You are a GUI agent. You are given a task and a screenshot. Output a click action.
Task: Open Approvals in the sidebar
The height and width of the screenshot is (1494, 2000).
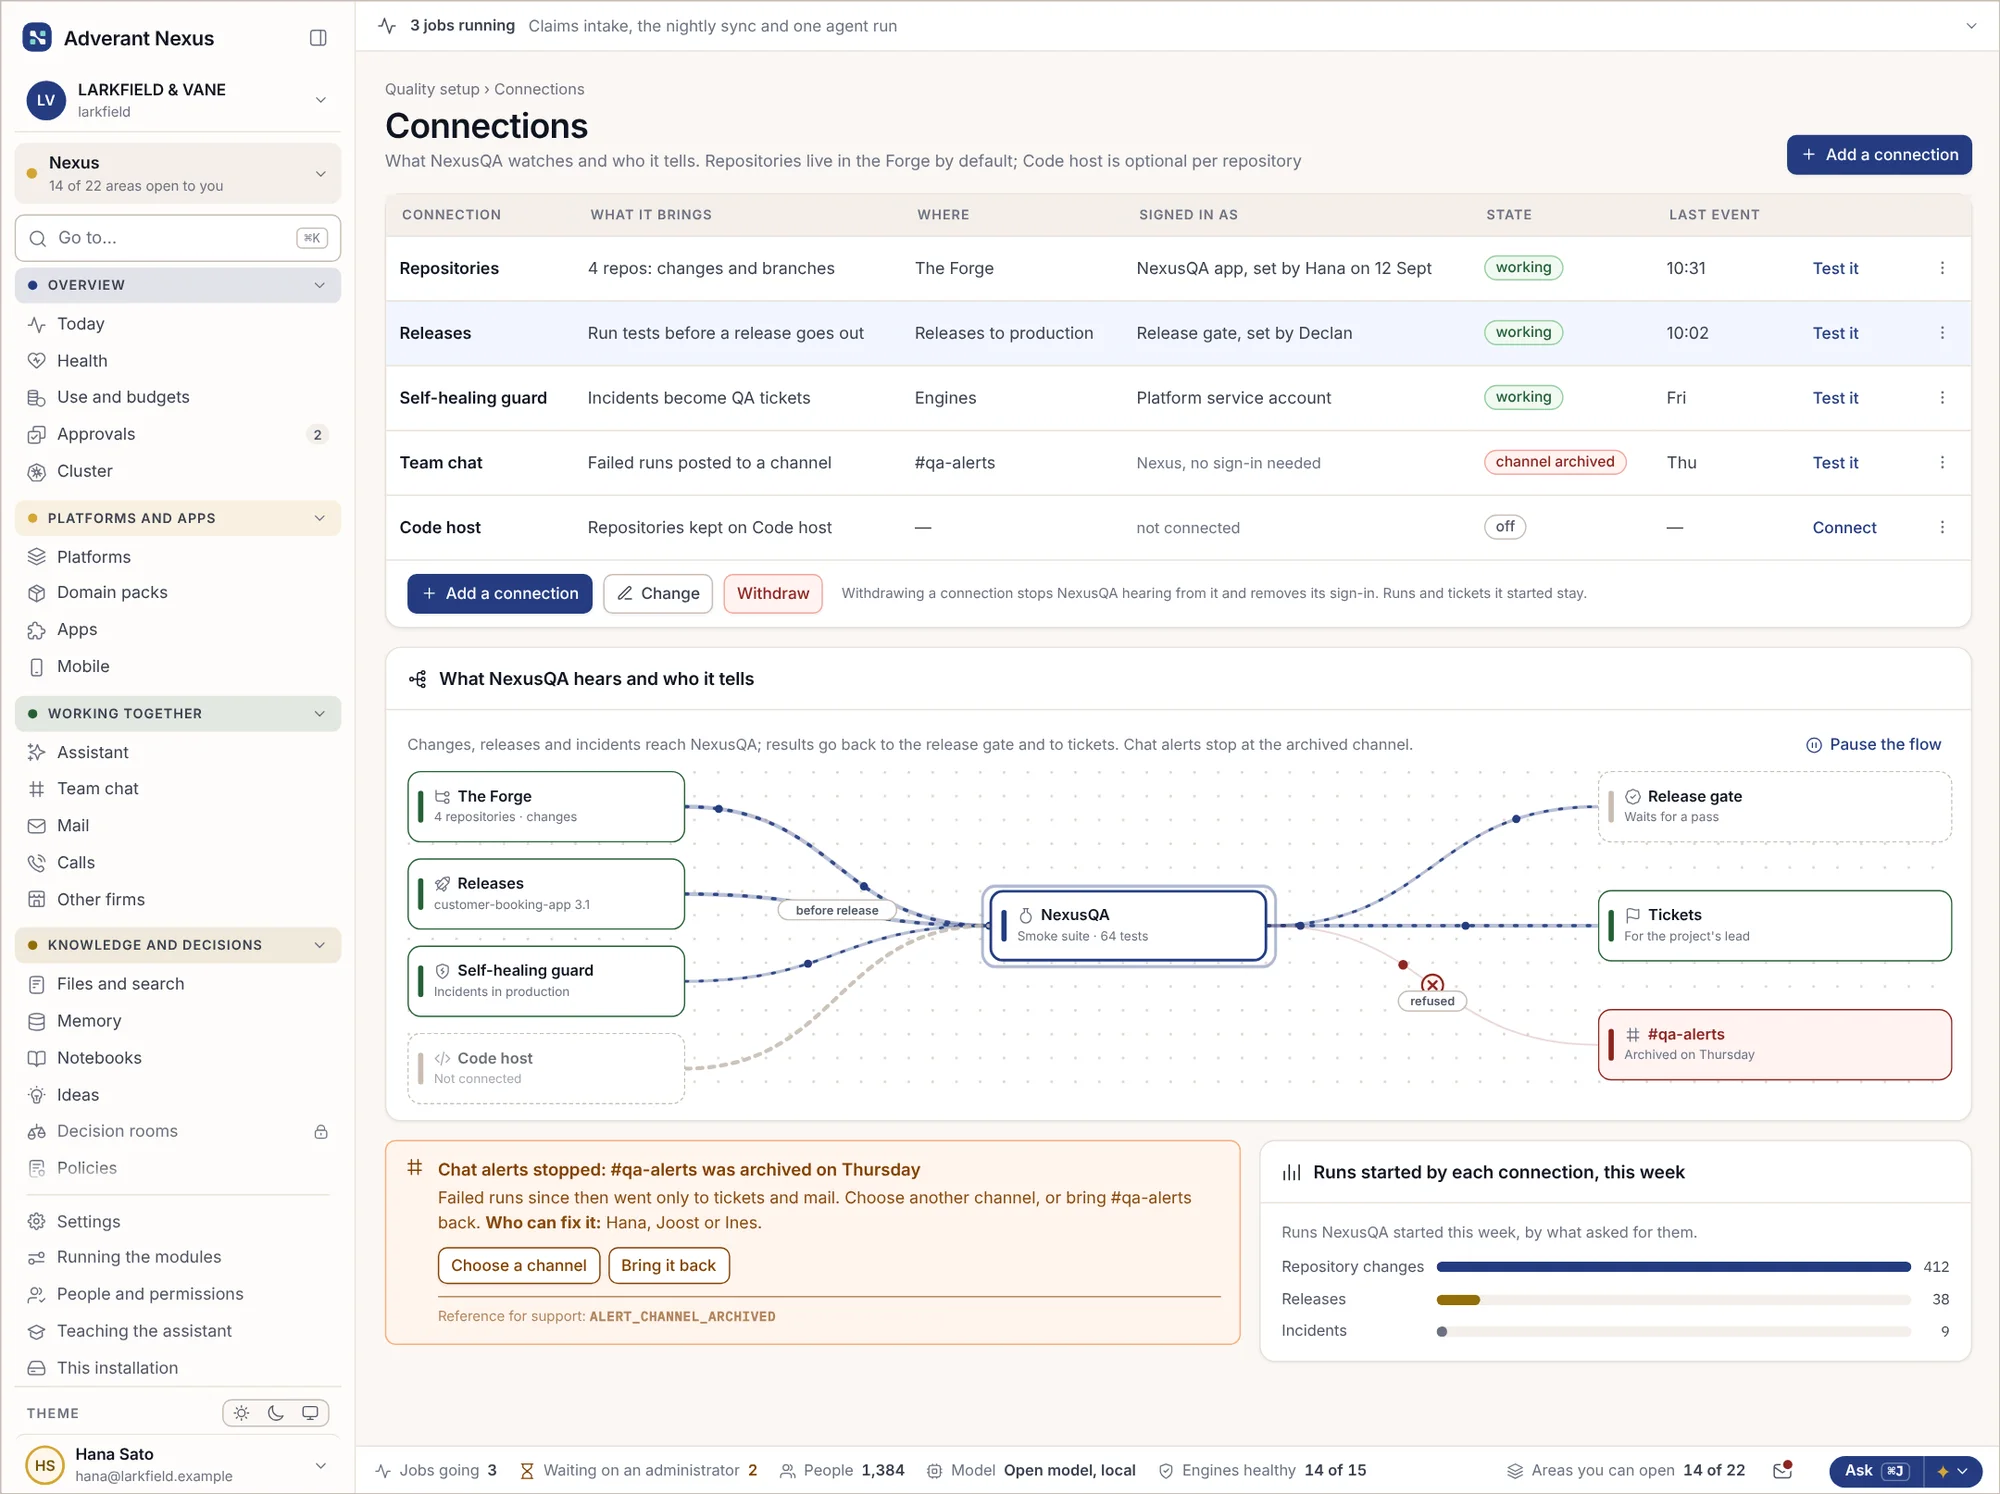click(178, 434)
